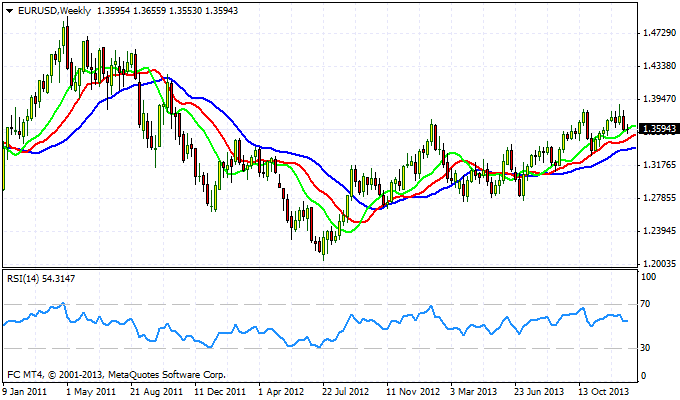Click the 13 Oct 2013 date label
Viewport: 680px width, 400px height.
[x=604, y=392]
